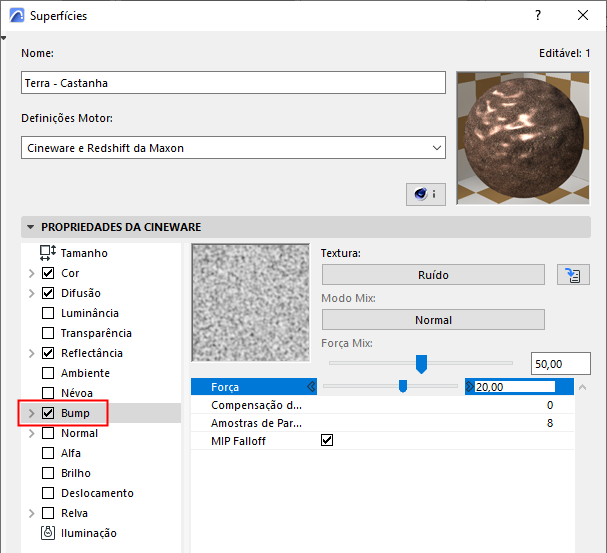This screenshot has width=607, height=553.
Task: Enable the Ambiente checkbox
Action: click(x=48, y=373)
